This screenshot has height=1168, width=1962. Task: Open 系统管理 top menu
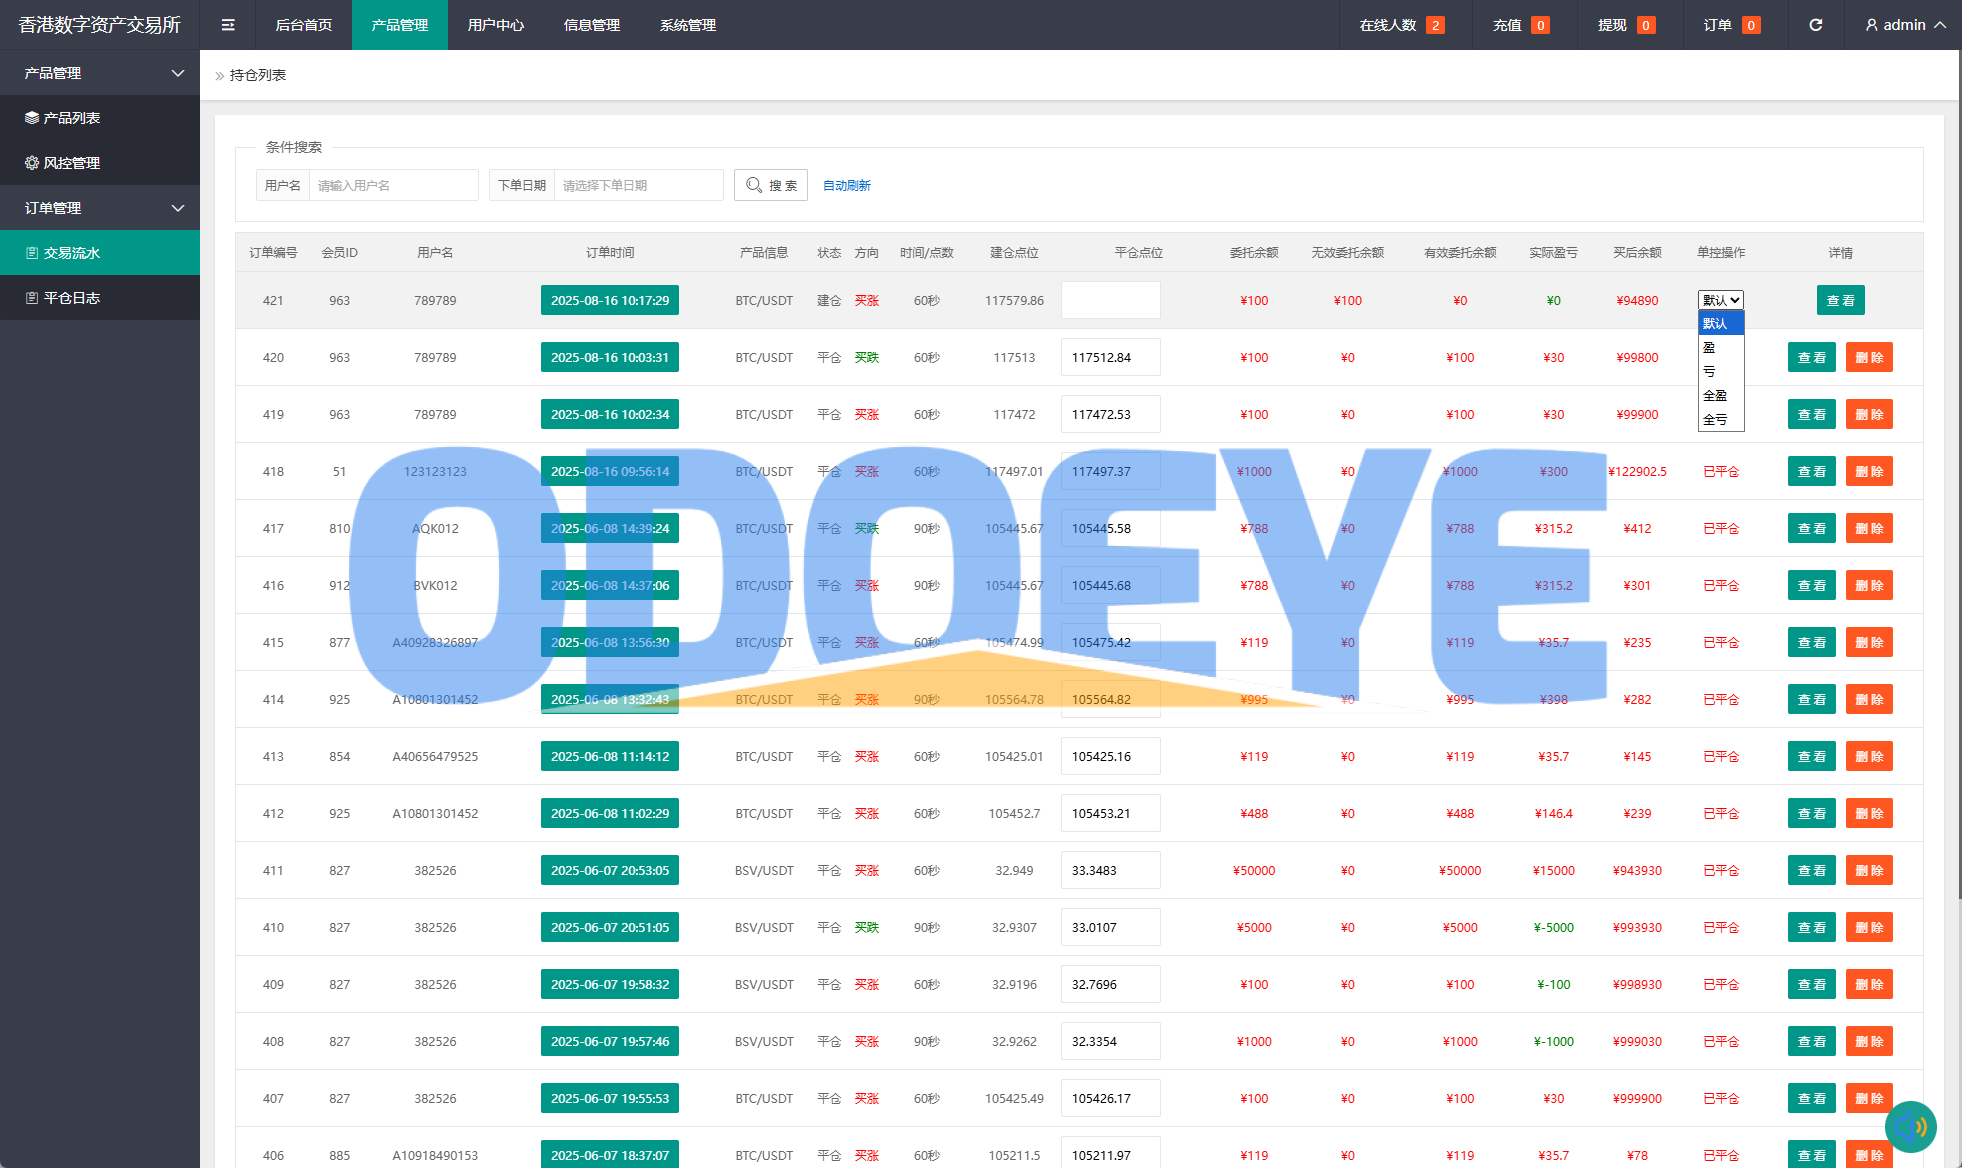(x=687, y=25)
